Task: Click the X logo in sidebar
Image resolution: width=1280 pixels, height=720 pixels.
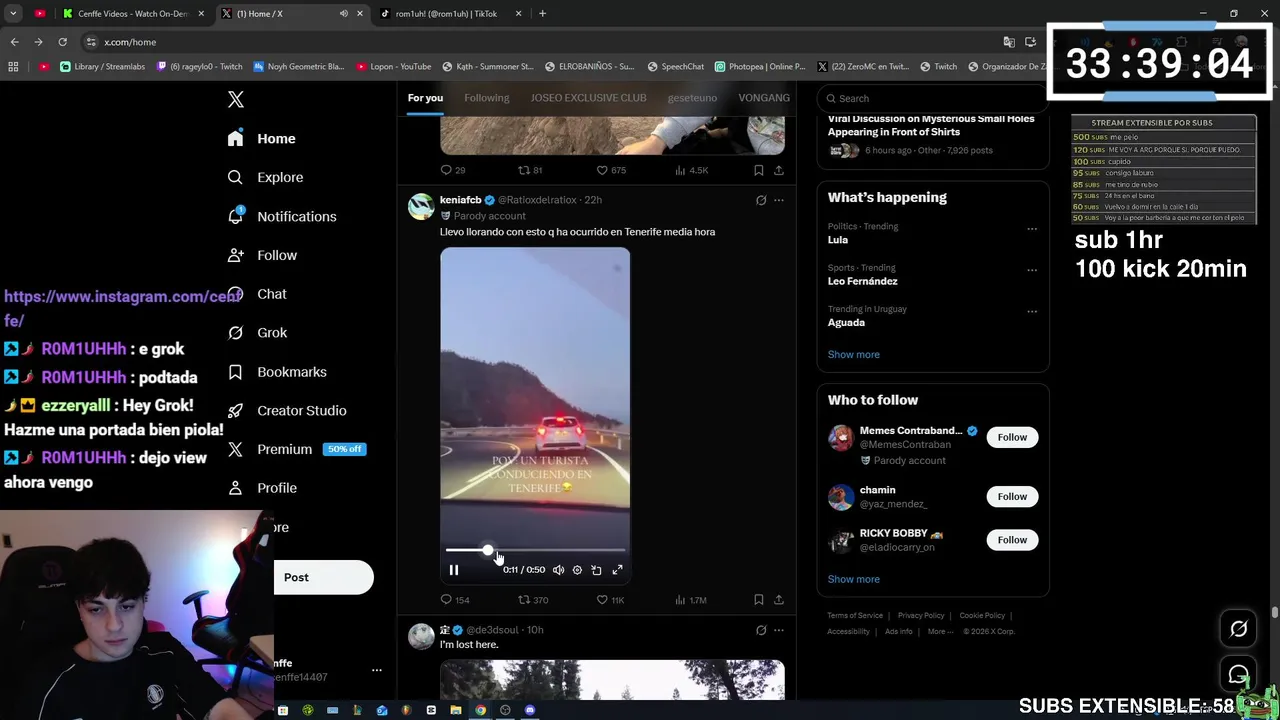Action: (236, 99)
